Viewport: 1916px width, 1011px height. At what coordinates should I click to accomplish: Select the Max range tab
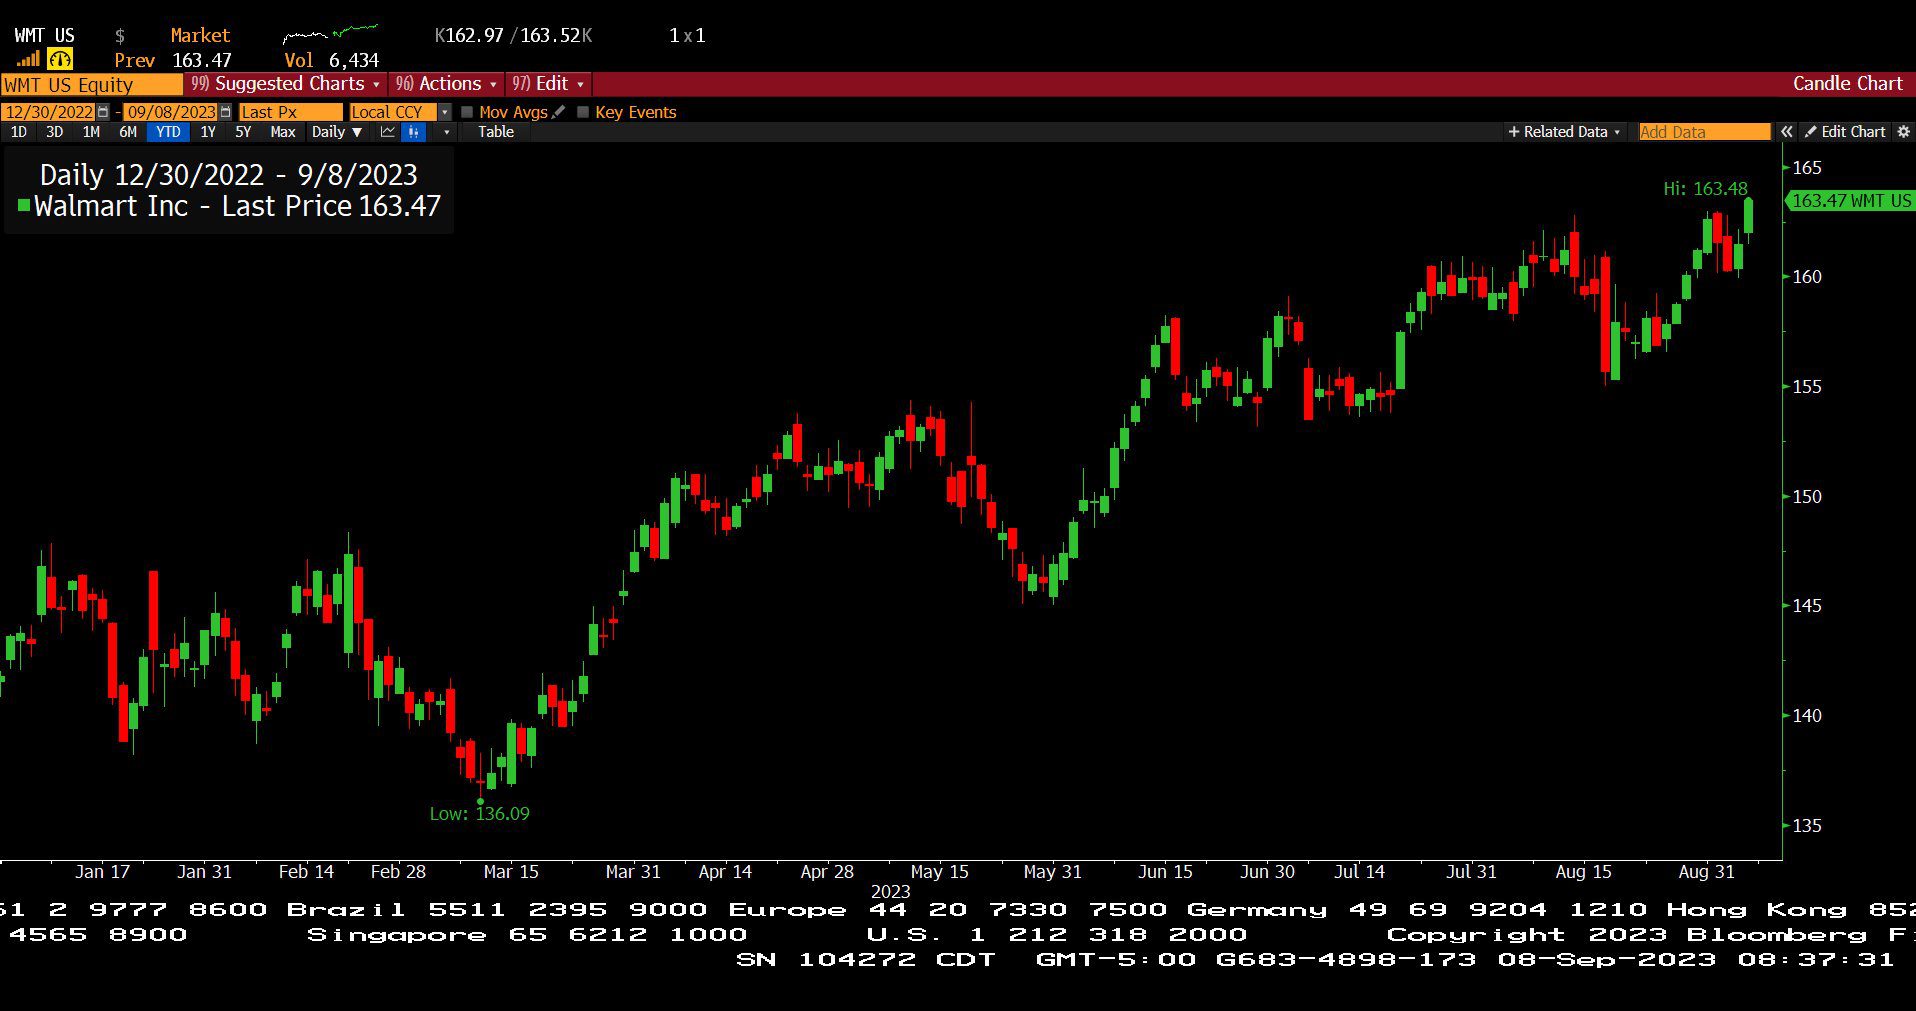[x=283, y=132]
